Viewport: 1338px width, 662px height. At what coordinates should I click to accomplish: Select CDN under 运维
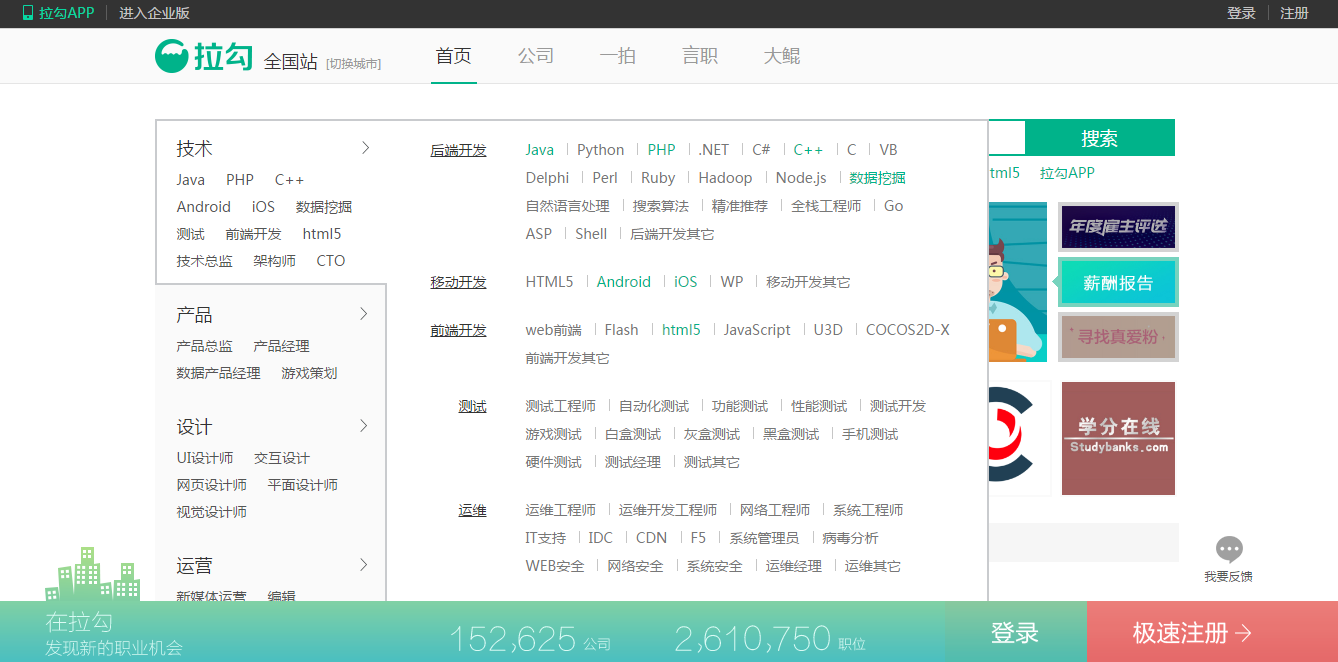coord(651,538)
